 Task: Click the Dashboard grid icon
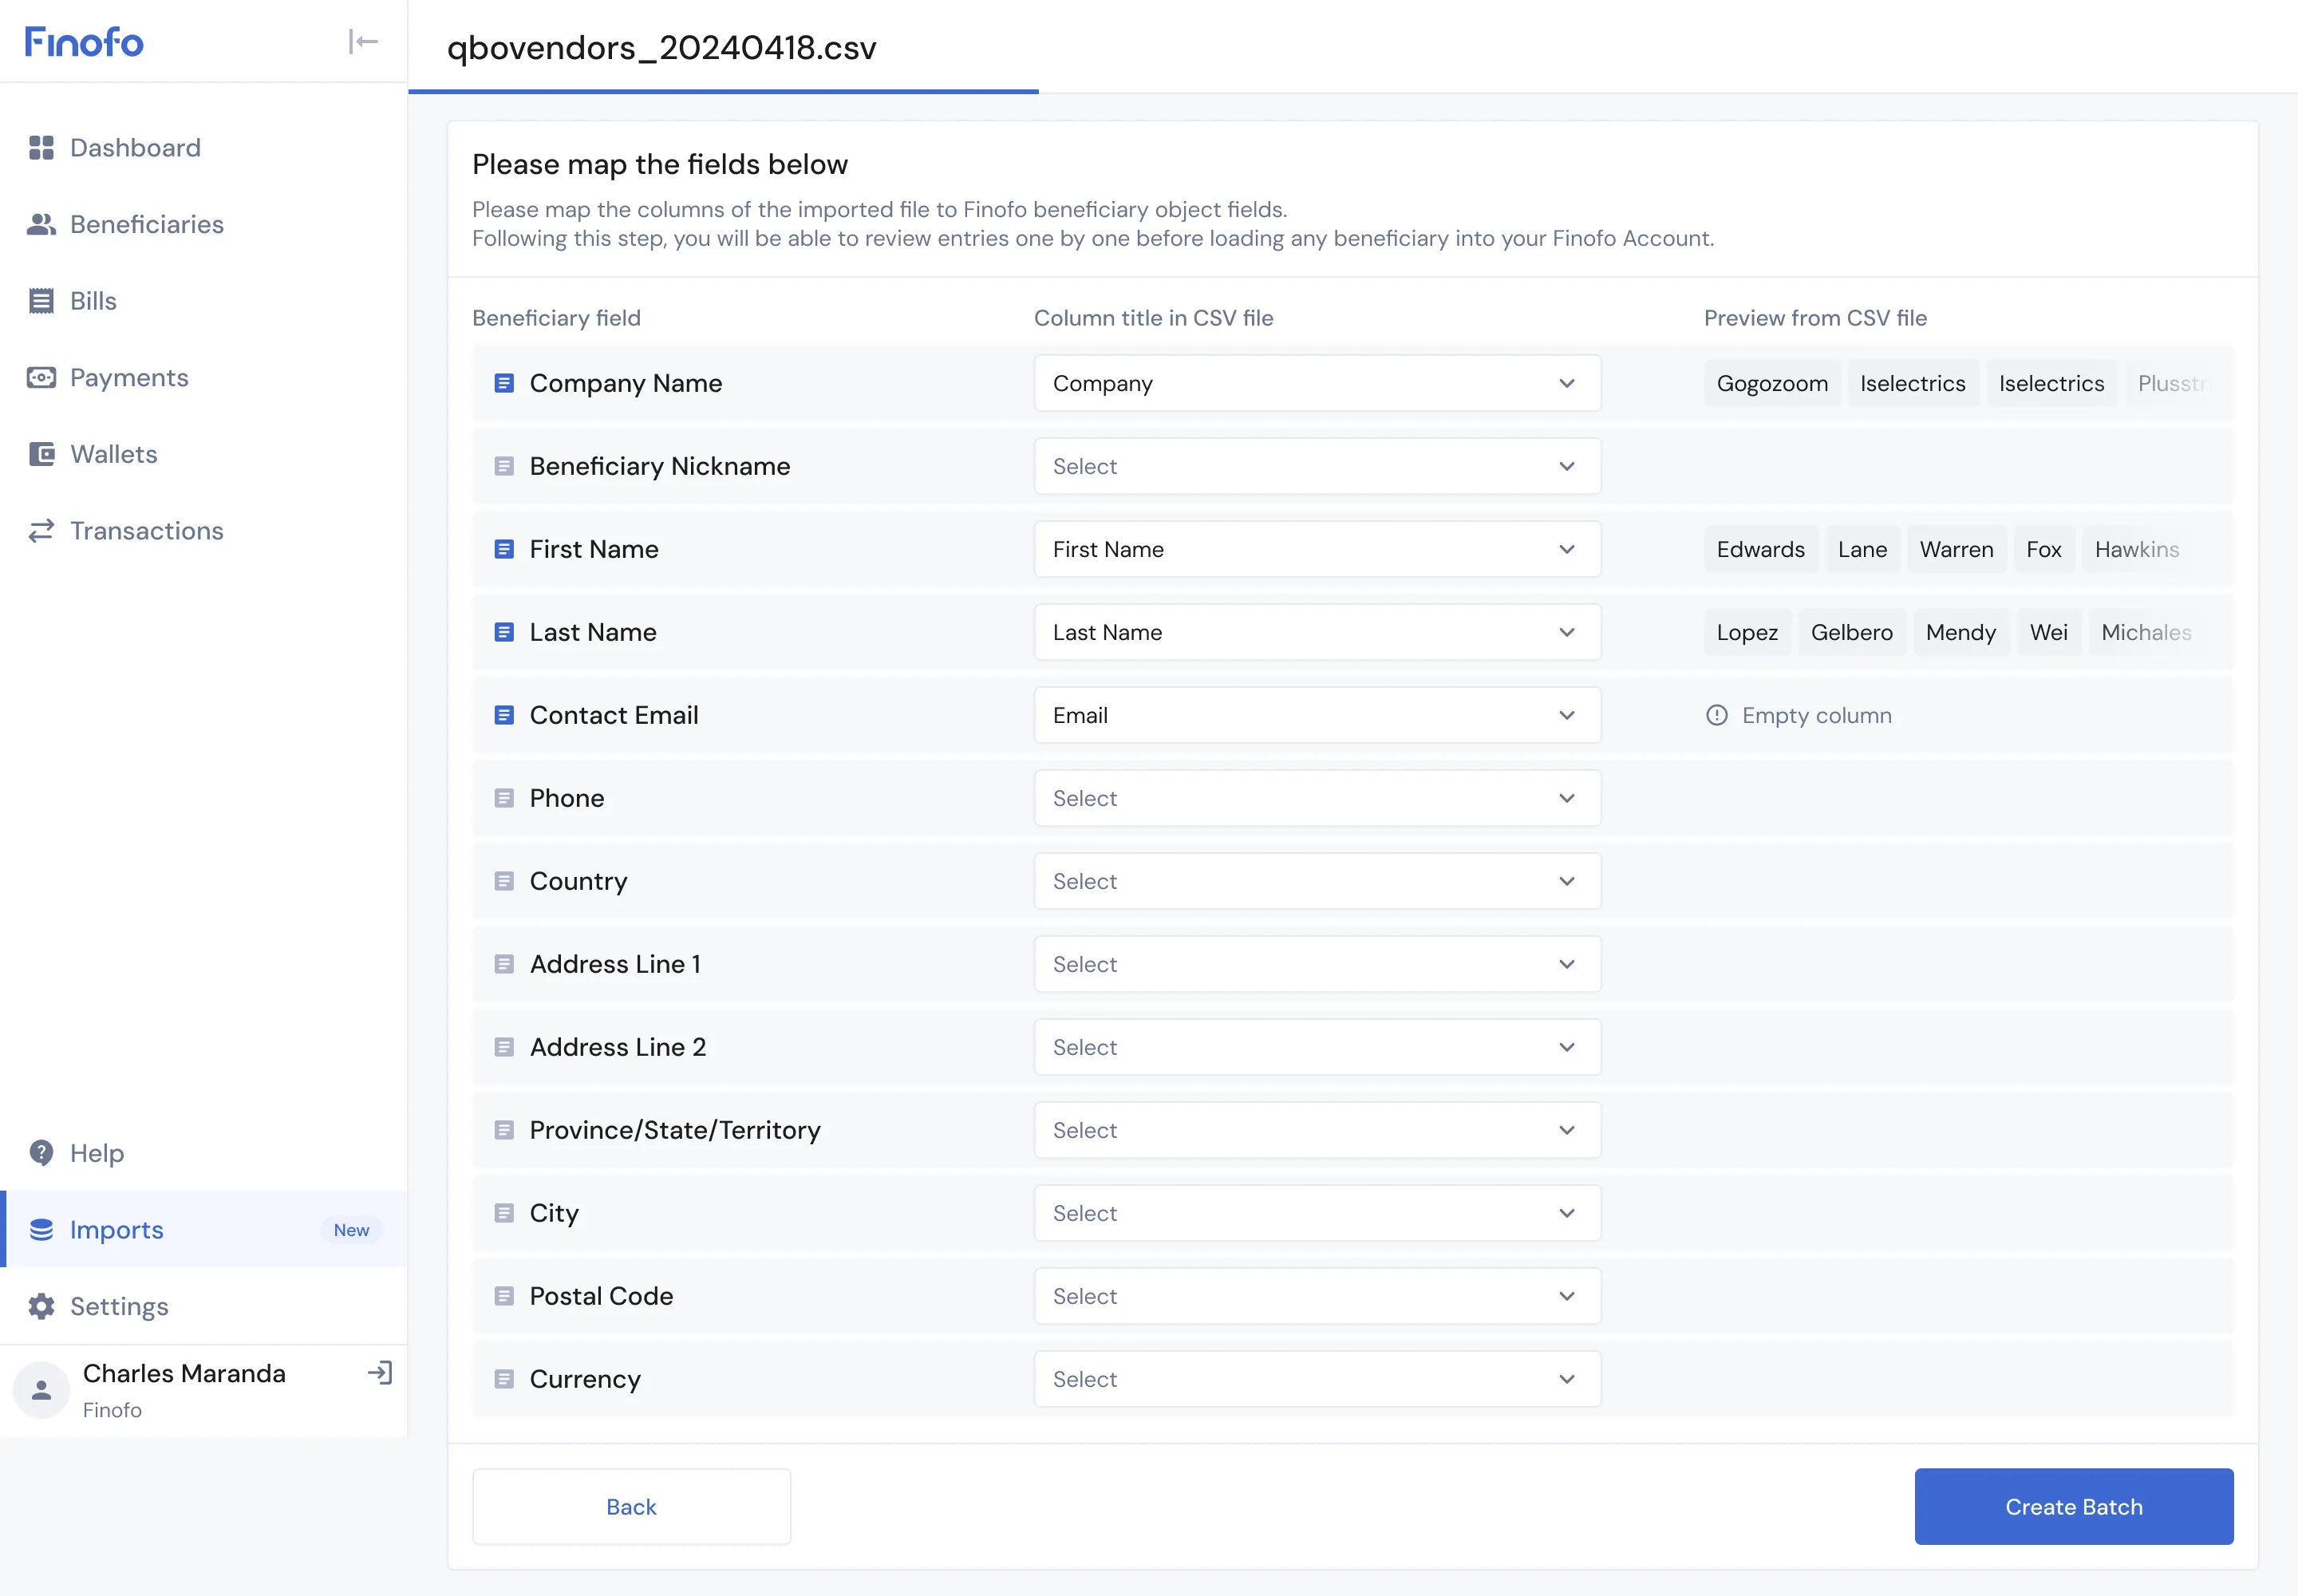41,148
